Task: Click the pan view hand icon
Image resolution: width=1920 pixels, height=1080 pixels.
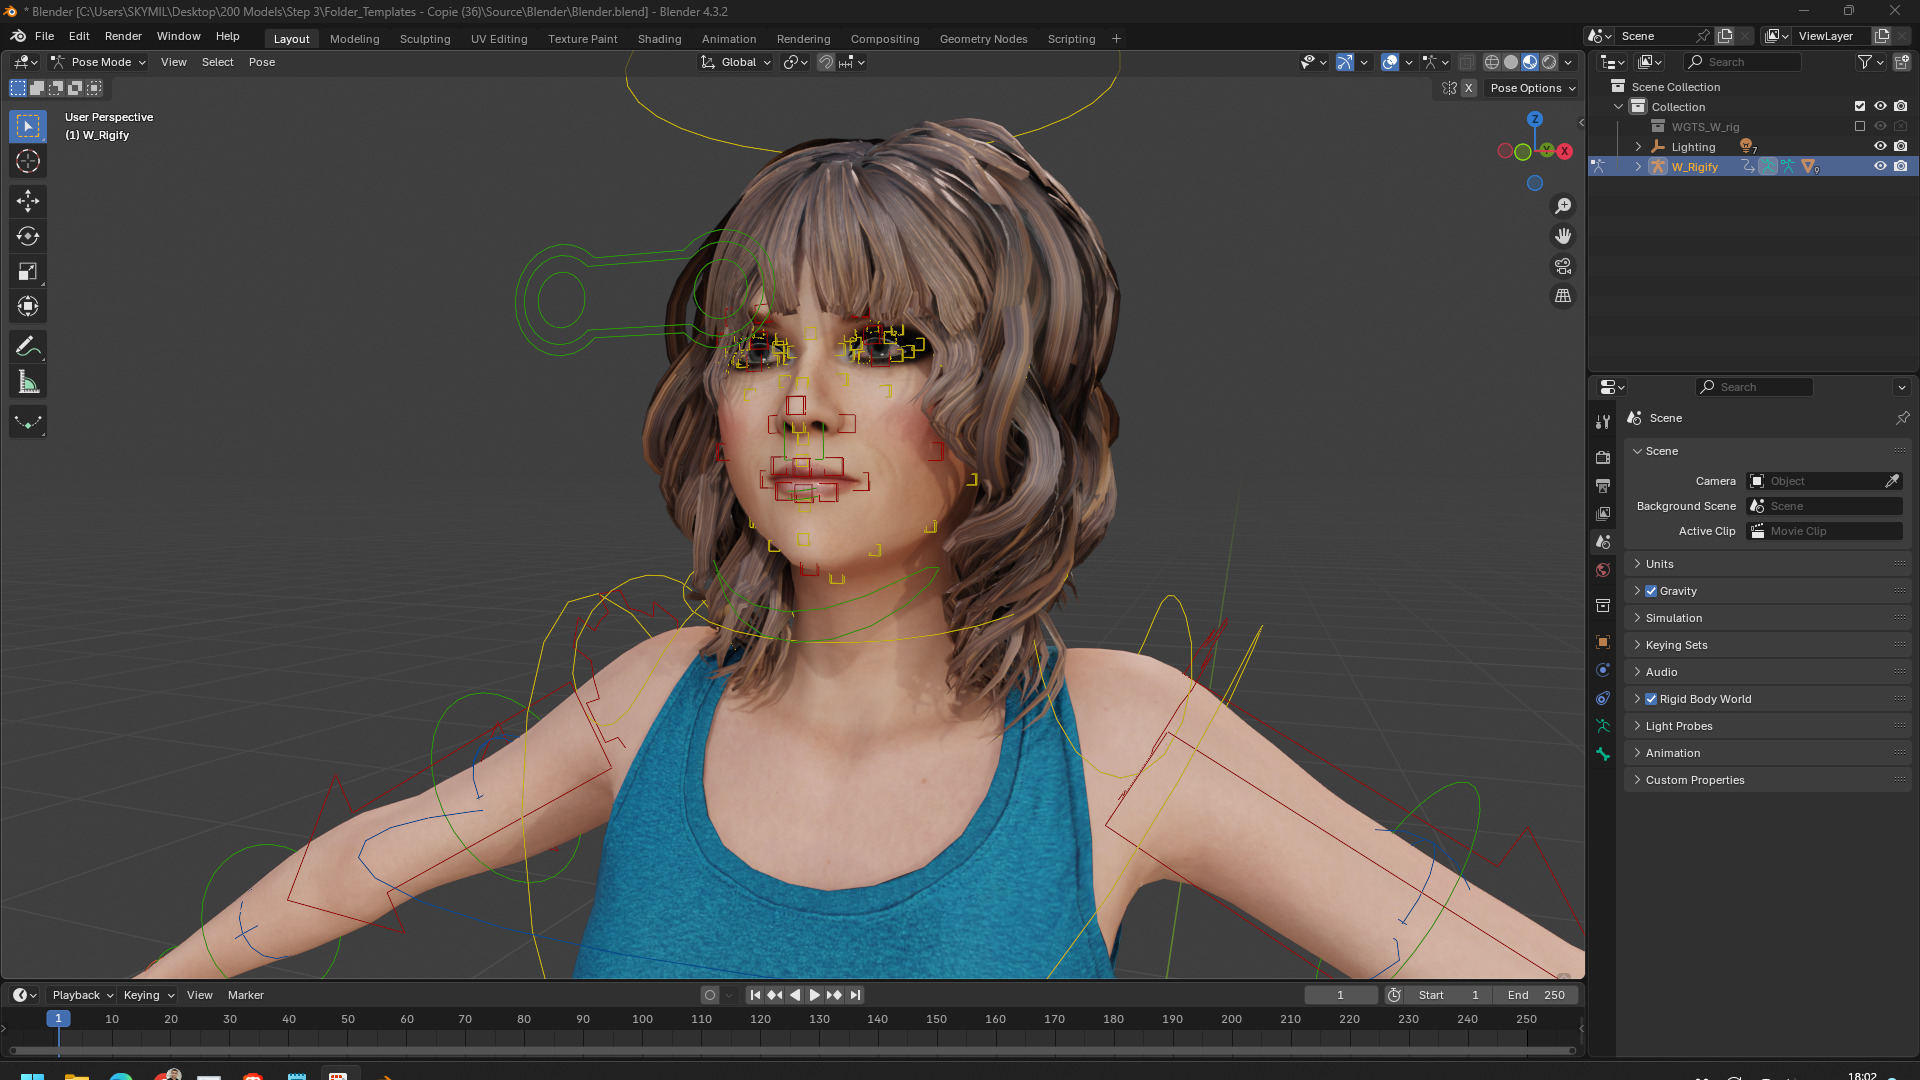Action: point(1563,236)
